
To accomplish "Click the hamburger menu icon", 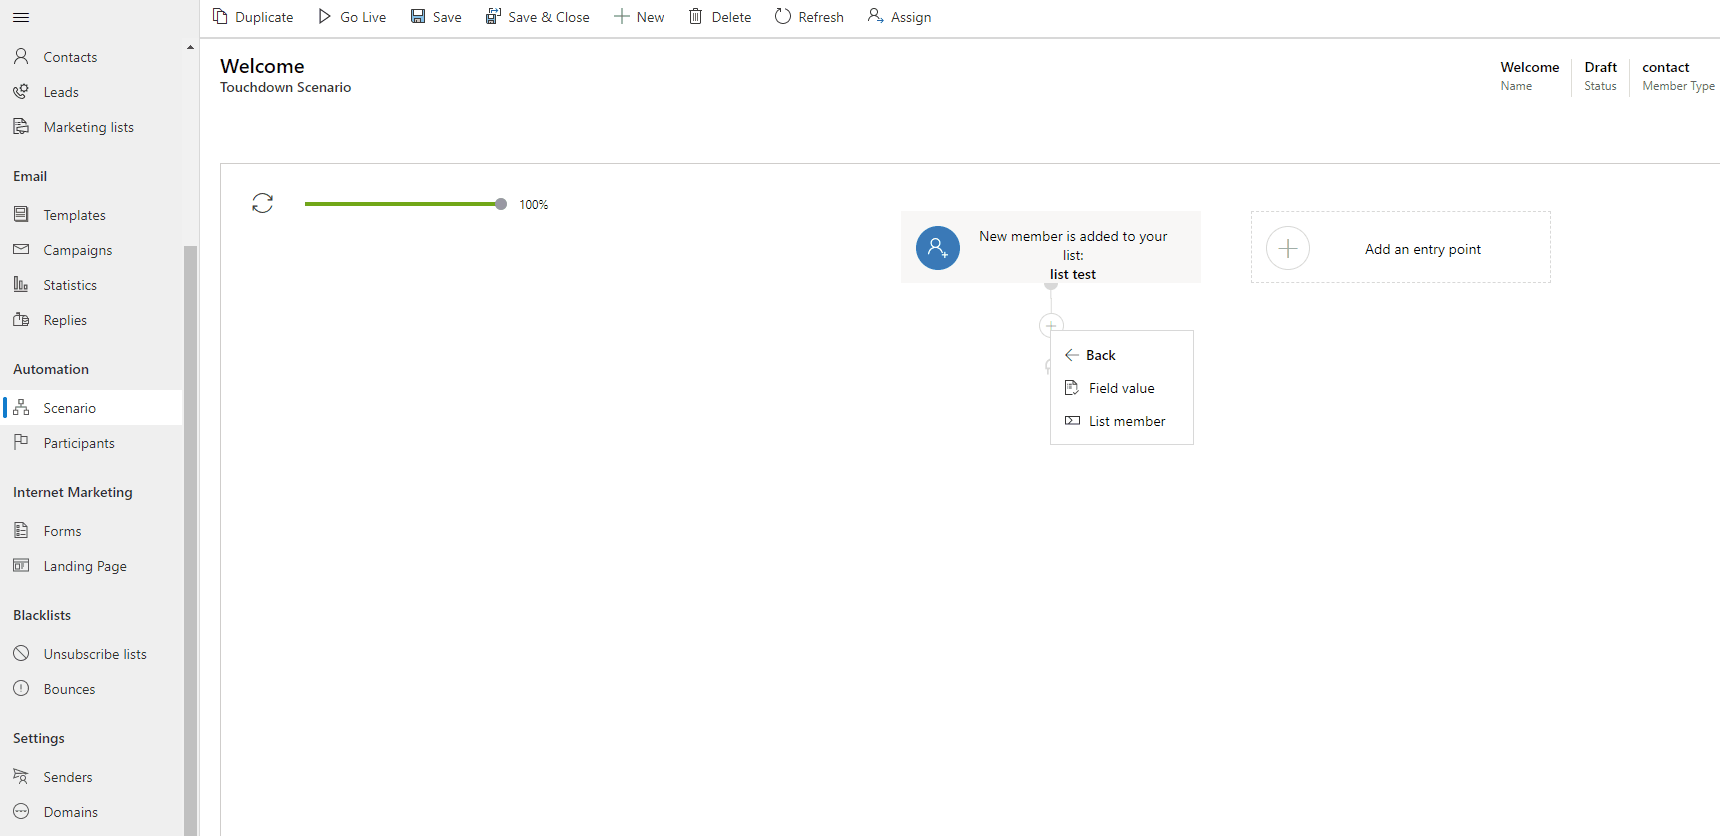I will click(x=21, y=17).
